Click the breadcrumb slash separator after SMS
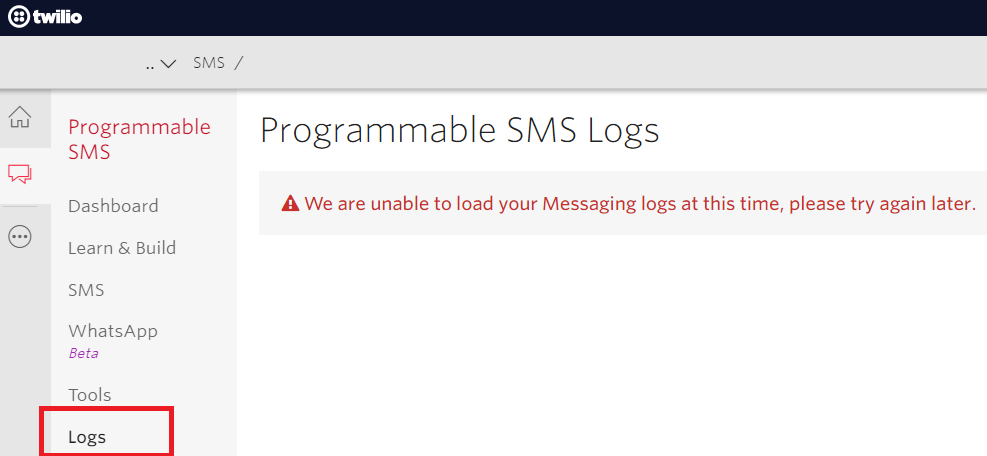This screenshot has width=987, height=456. pos(239,63)
